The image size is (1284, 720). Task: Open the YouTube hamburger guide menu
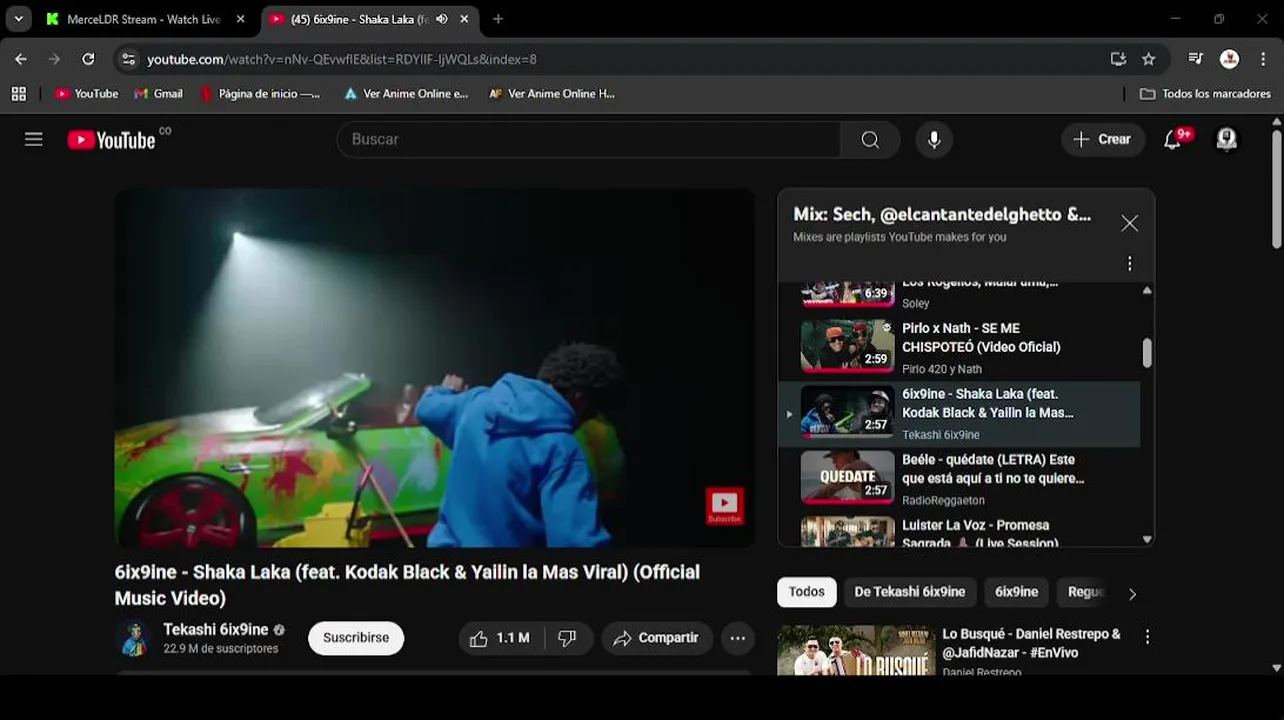[x=34, y=139]
